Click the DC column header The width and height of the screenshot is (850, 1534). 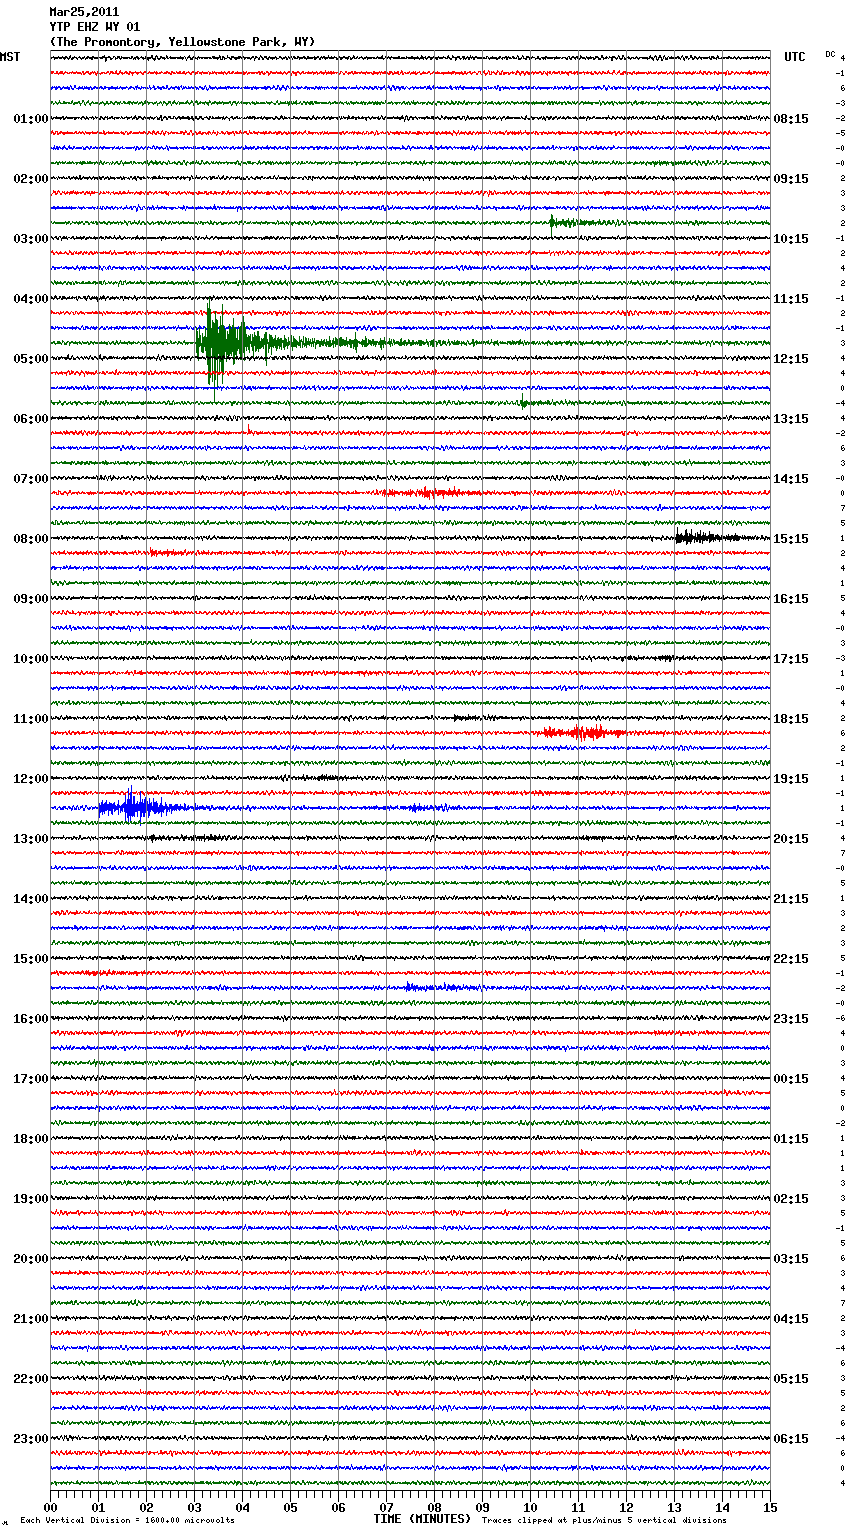click(830, 54)
